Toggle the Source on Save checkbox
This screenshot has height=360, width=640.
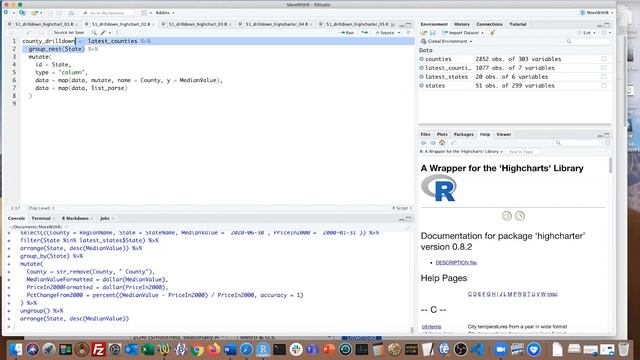(51, 33)
